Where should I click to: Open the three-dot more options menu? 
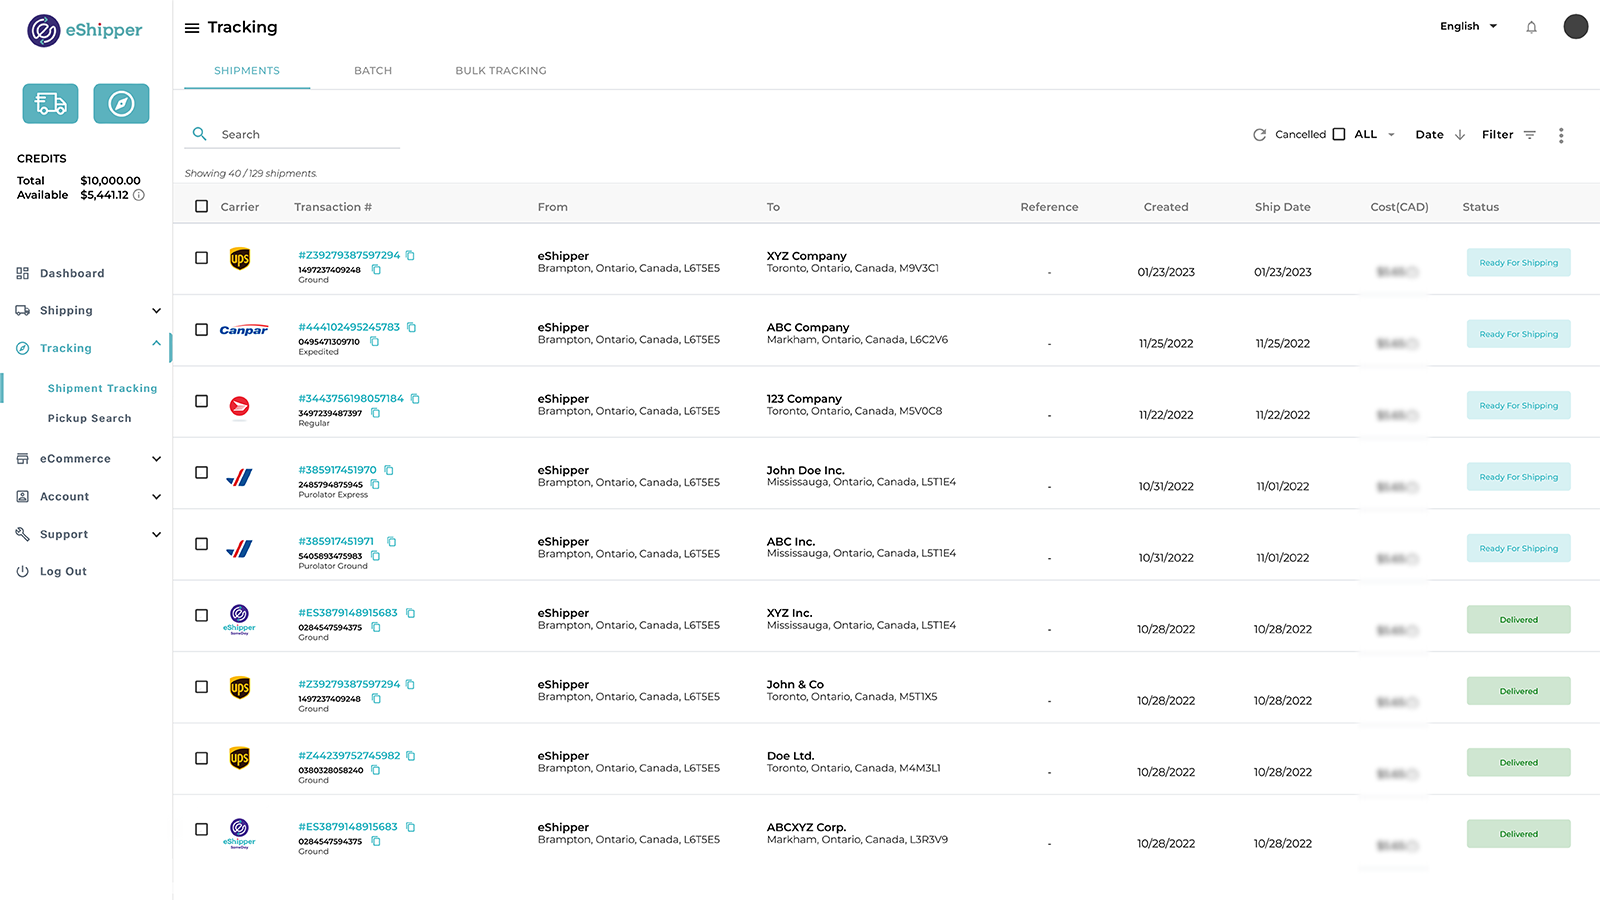pos(1560,135)
